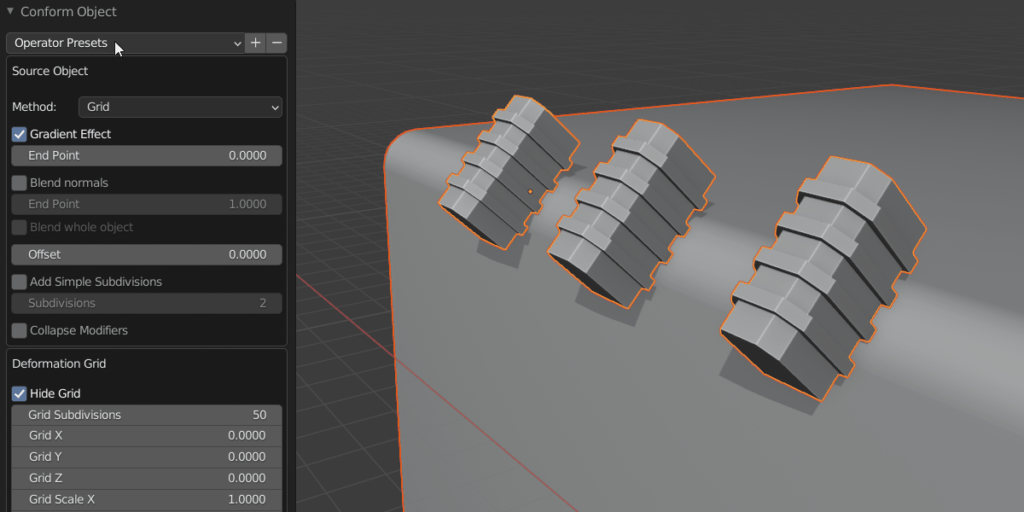The width and height of the screenshot is (1024, 512).
Task: Select the leftmost small bolt object
Action: (x=505, y=173)
